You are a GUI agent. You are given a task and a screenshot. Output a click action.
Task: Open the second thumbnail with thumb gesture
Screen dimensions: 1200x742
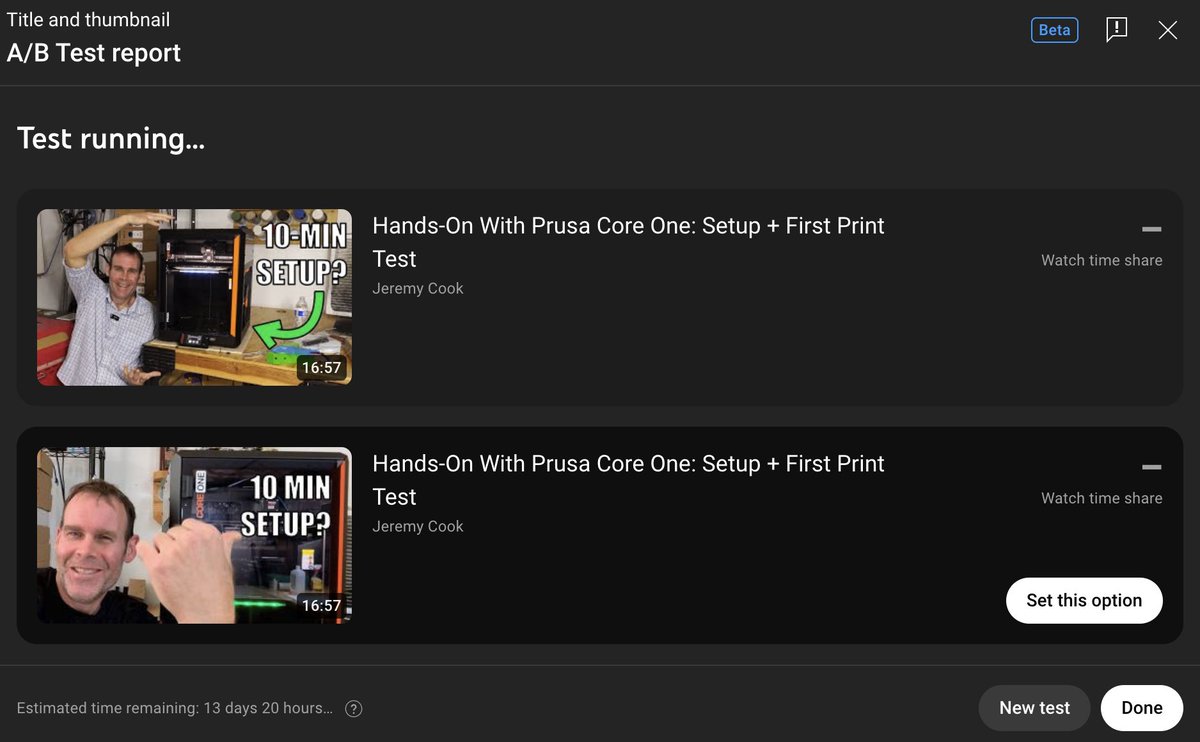(194, 535)
